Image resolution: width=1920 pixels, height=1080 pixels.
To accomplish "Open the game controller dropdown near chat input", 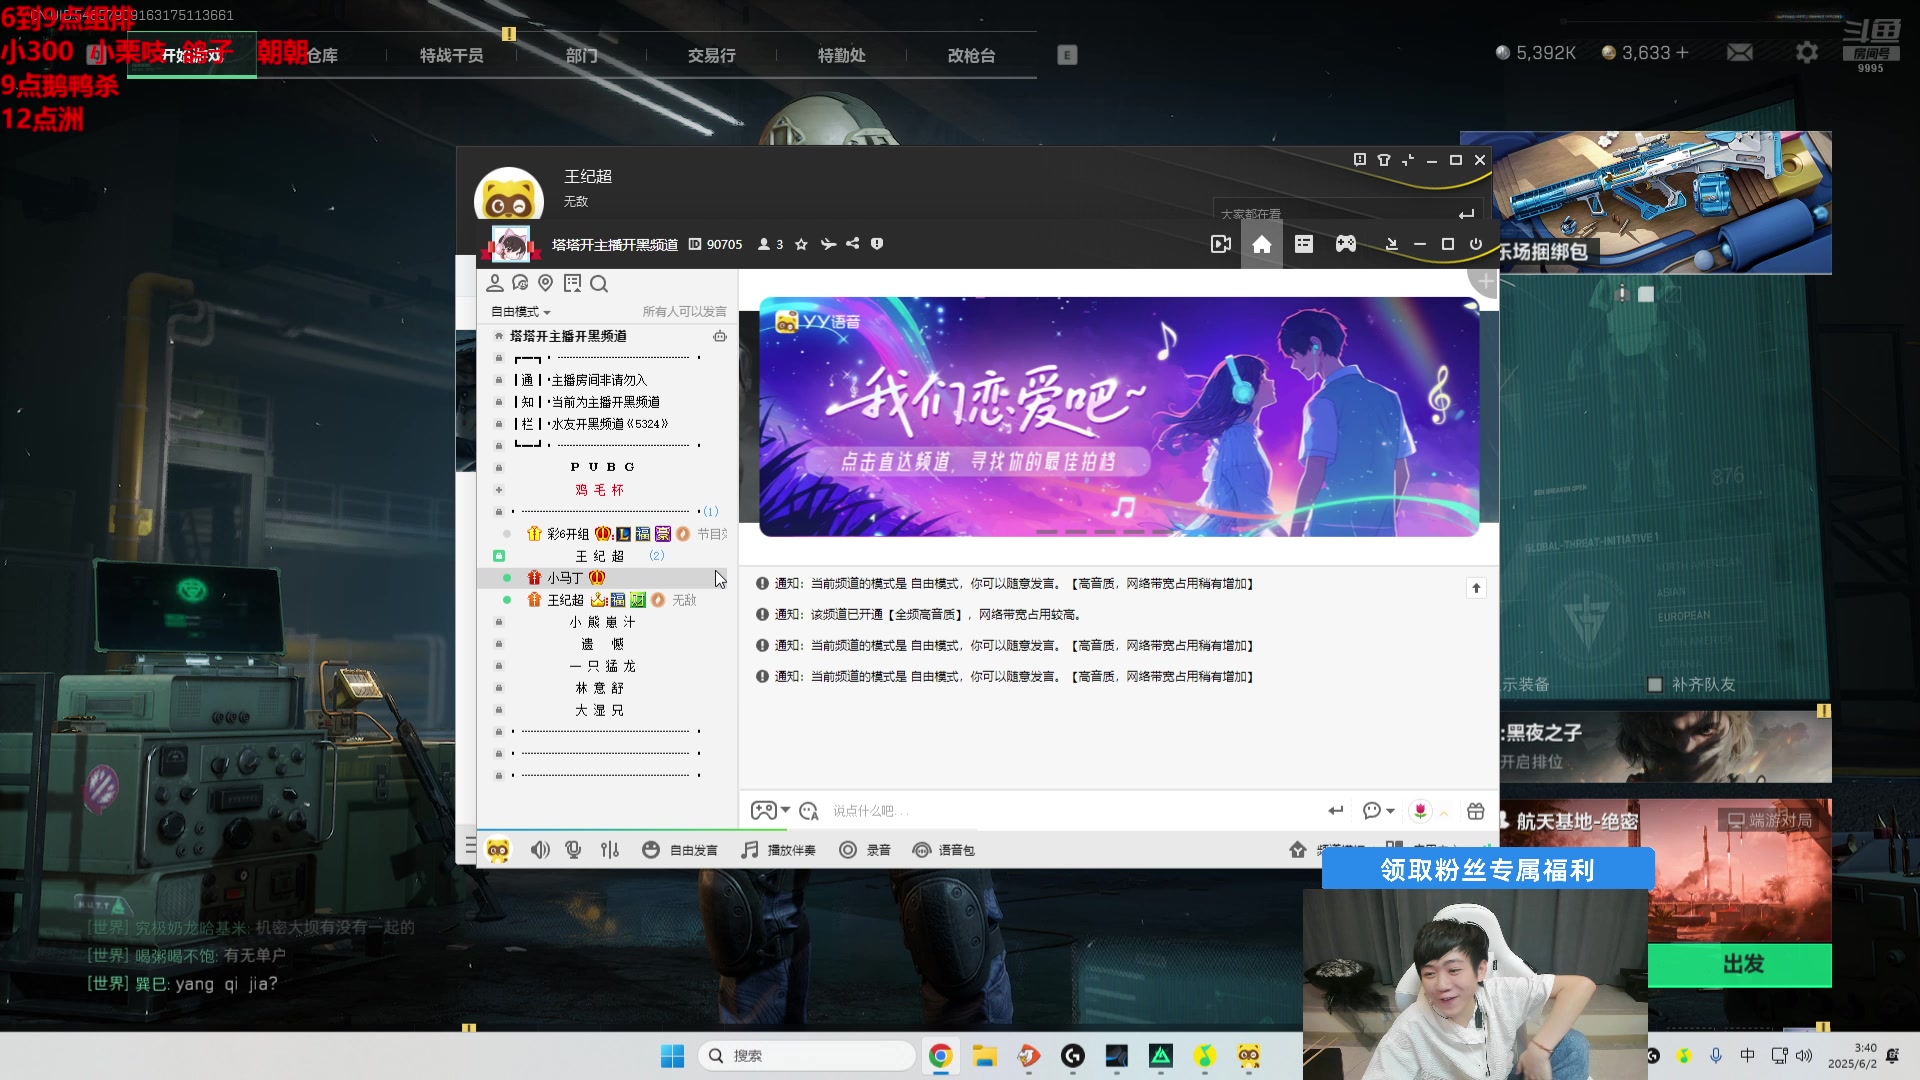I will pyautogui.click(x=770, y=811).
